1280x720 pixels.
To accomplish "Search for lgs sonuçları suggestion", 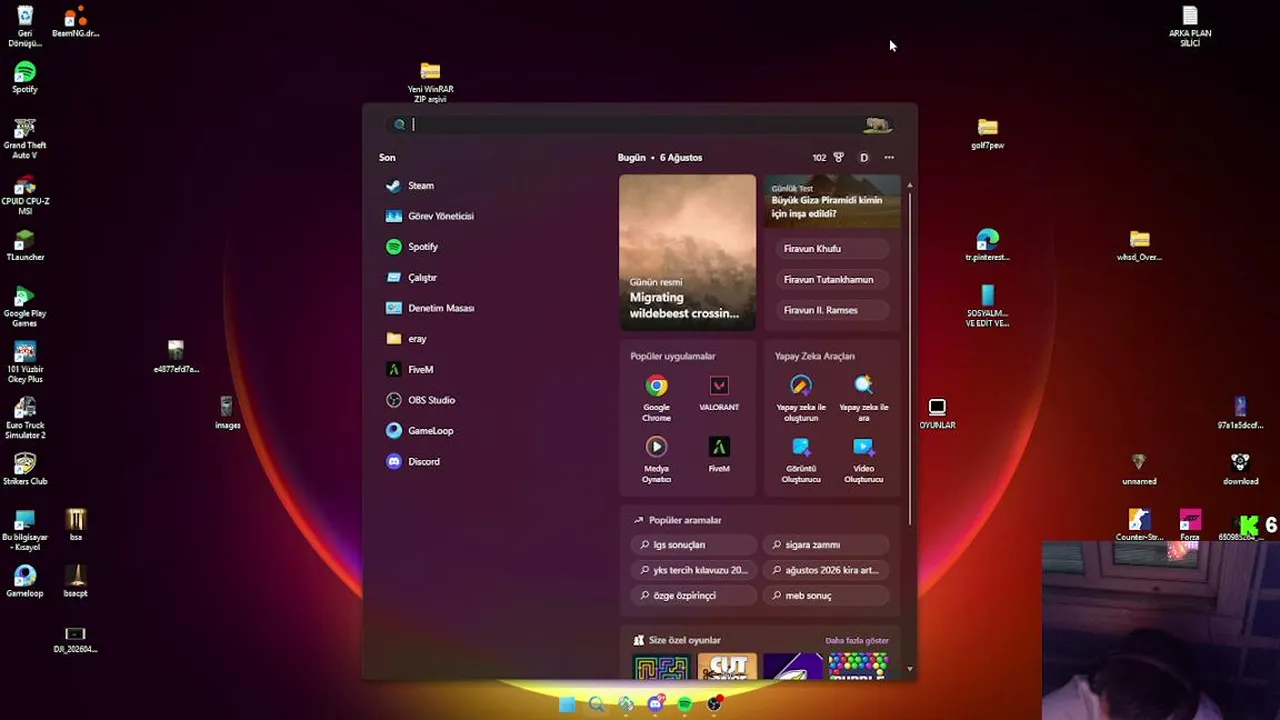I will point(694,545).
